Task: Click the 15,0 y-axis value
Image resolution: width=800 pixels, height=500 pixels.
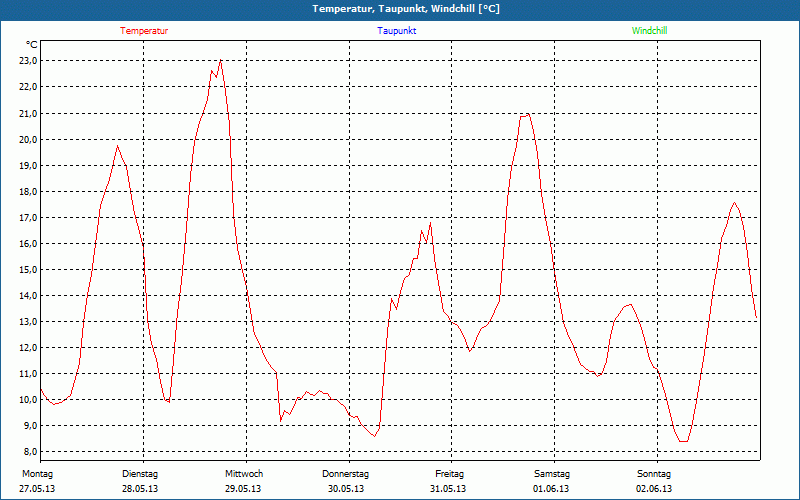Action: [x=28, y=269]
